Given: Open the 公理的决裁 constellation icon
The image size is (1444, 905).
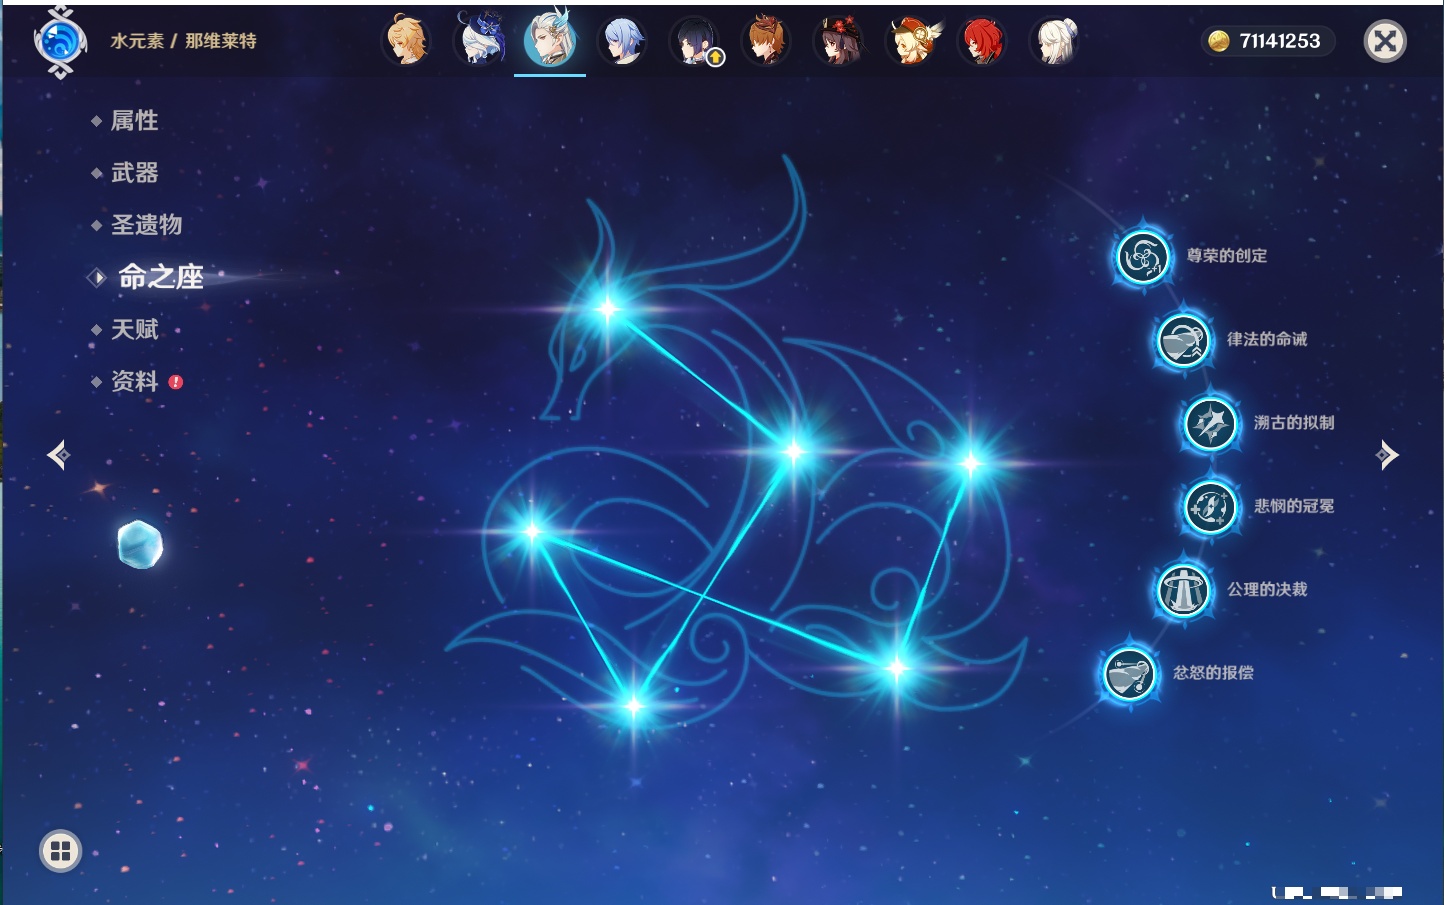Looking at the screenshot, I should click(x=1183, y=590).
